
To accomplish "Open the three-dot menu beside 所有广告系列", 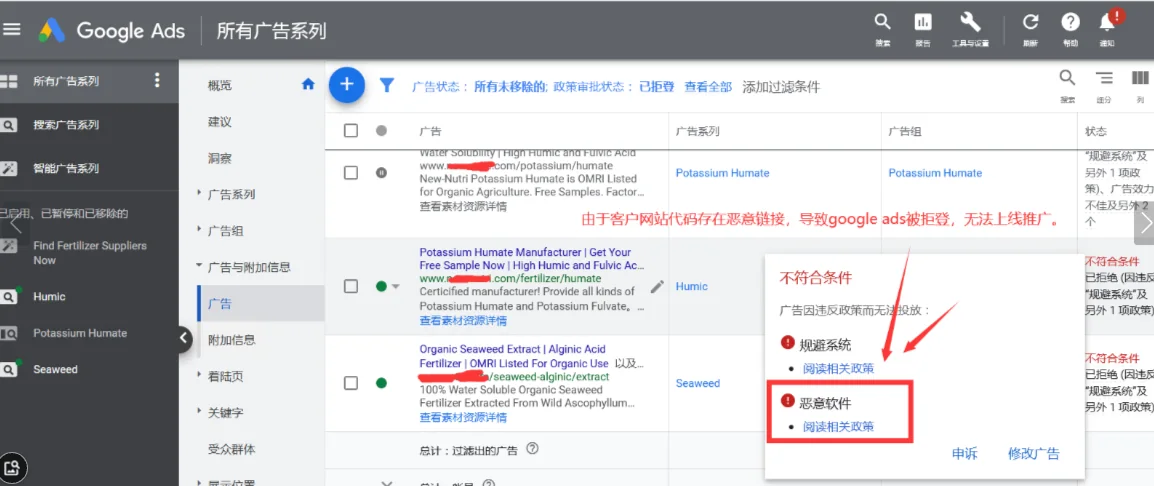I will (x=157, y=80).
